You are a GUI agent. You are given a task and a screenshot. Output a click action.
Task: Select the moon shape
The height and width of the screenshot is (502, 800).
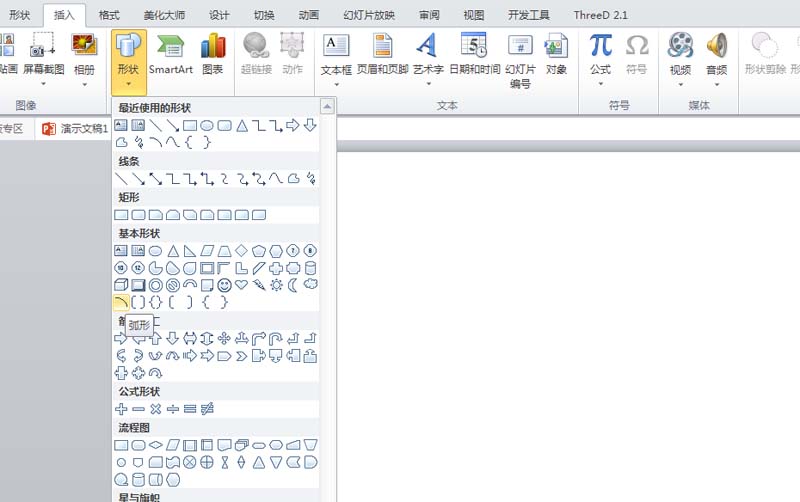pyautogui.click(x=293, y=285)
